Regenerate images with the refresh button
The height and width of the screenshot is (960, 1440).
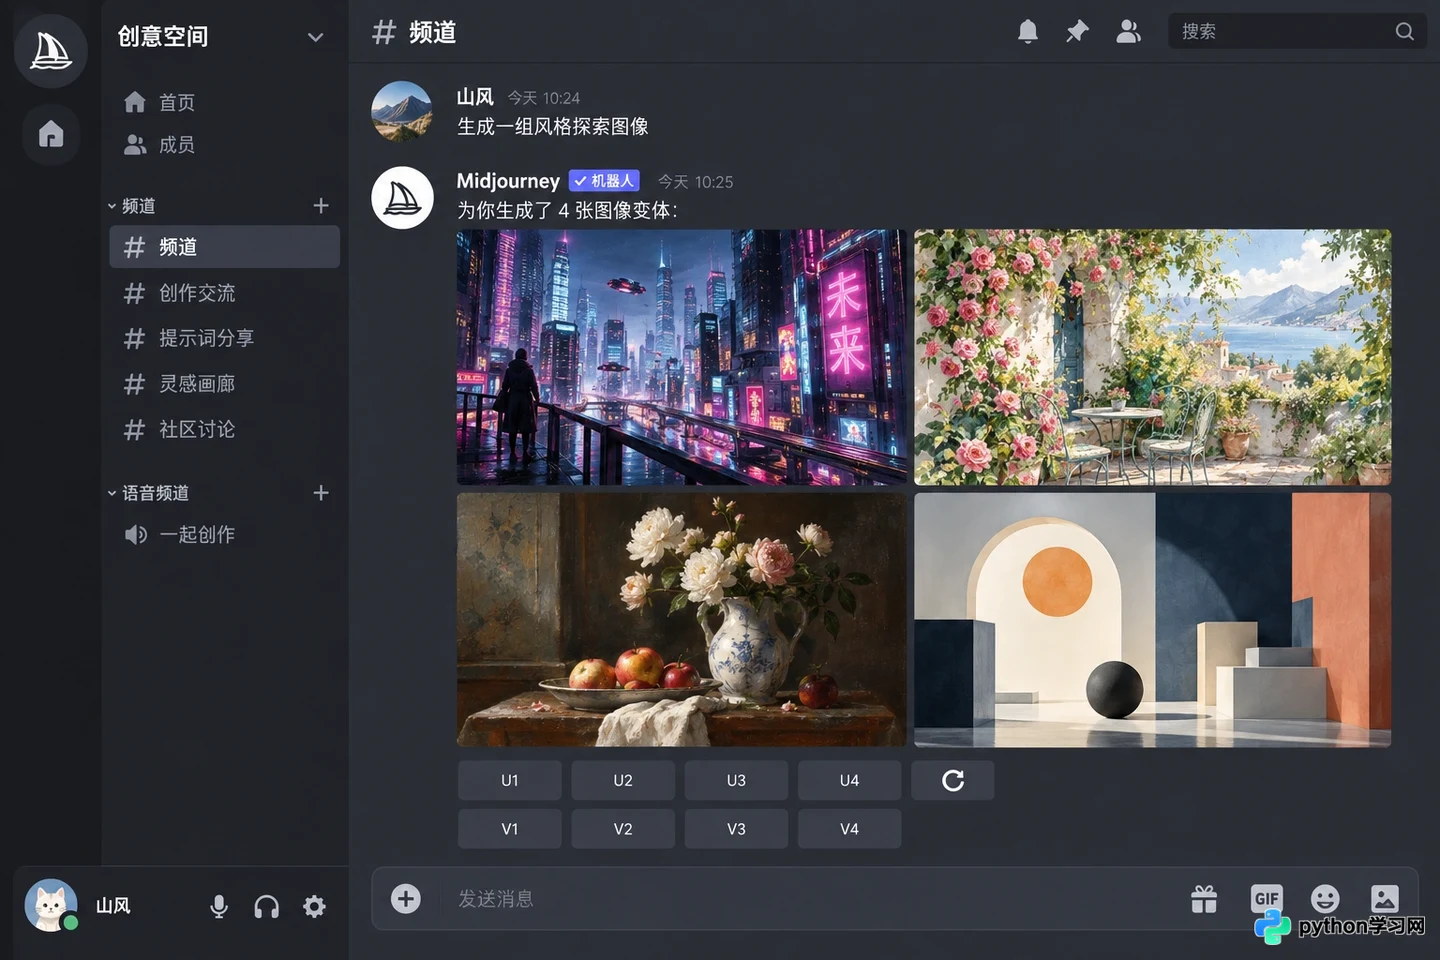coord(953,780)
